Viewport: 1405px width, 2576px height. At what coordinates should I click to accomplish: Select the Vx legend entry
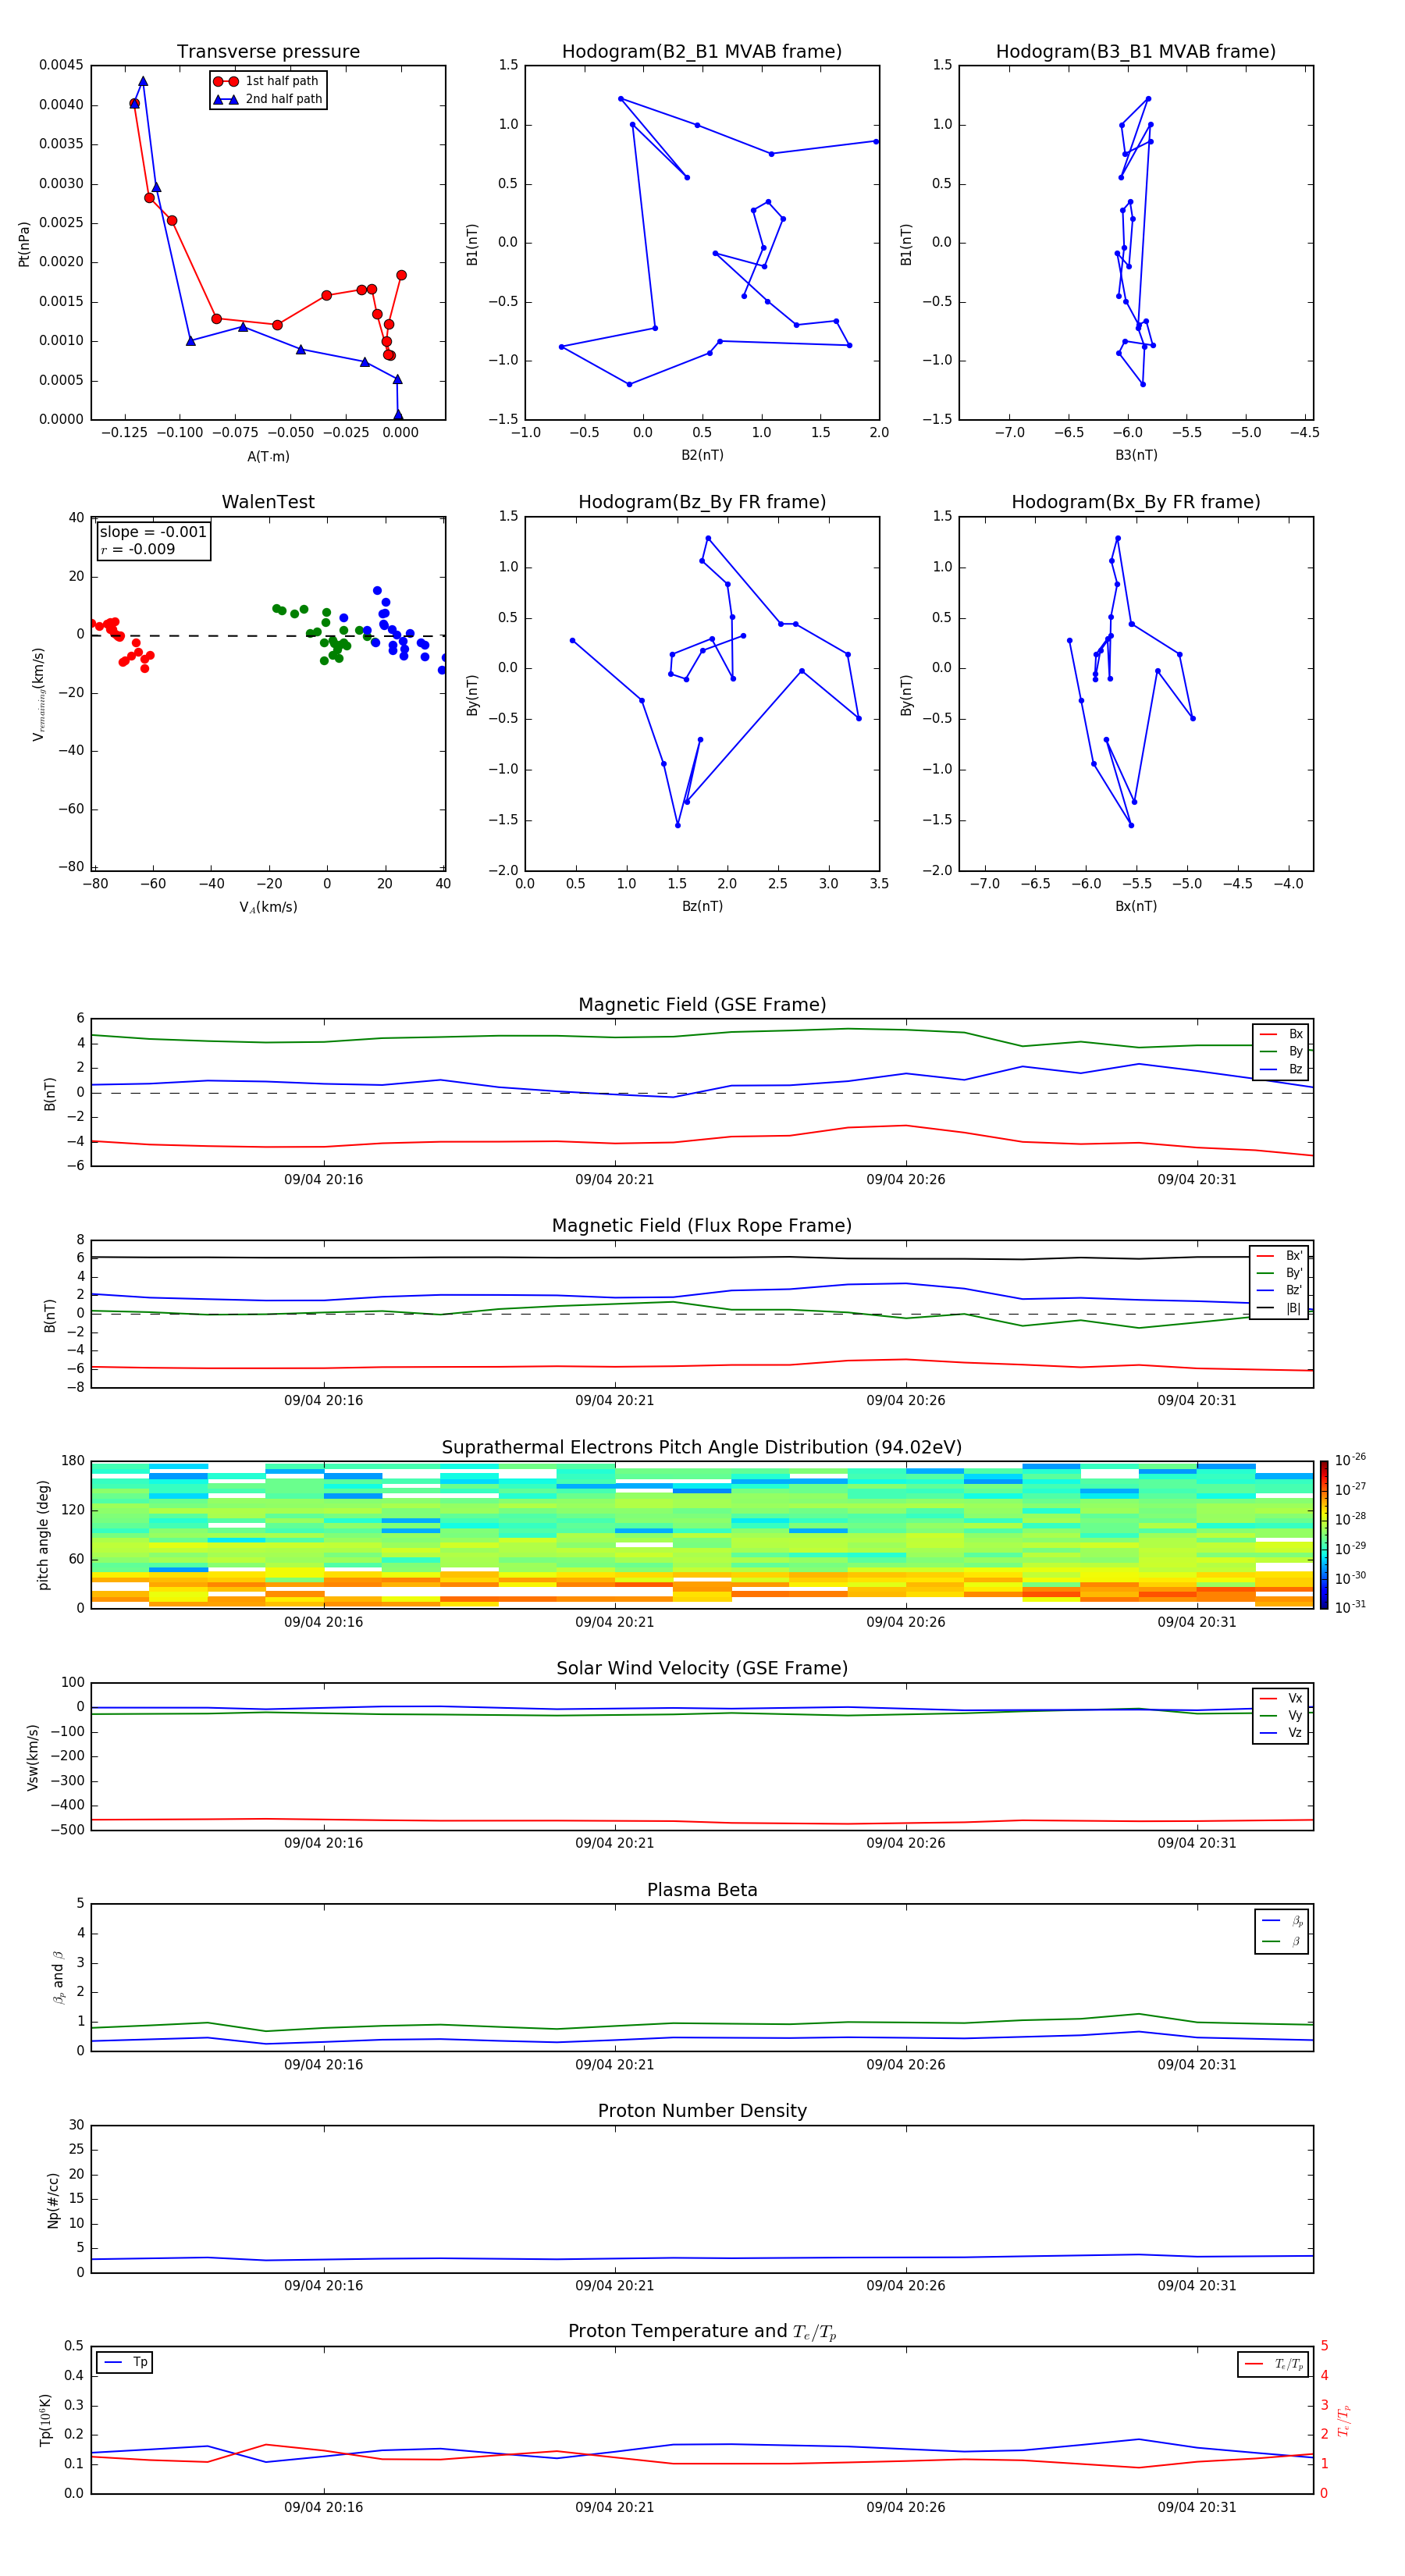(1281, 1698)
